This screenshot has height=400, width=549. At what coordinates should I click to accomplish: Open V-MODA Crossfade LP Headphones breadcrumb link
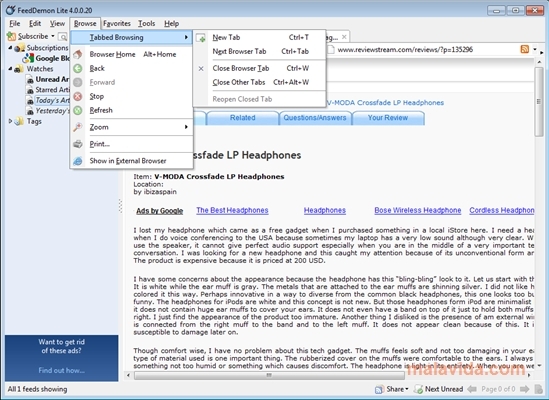(x=385, y=103)
